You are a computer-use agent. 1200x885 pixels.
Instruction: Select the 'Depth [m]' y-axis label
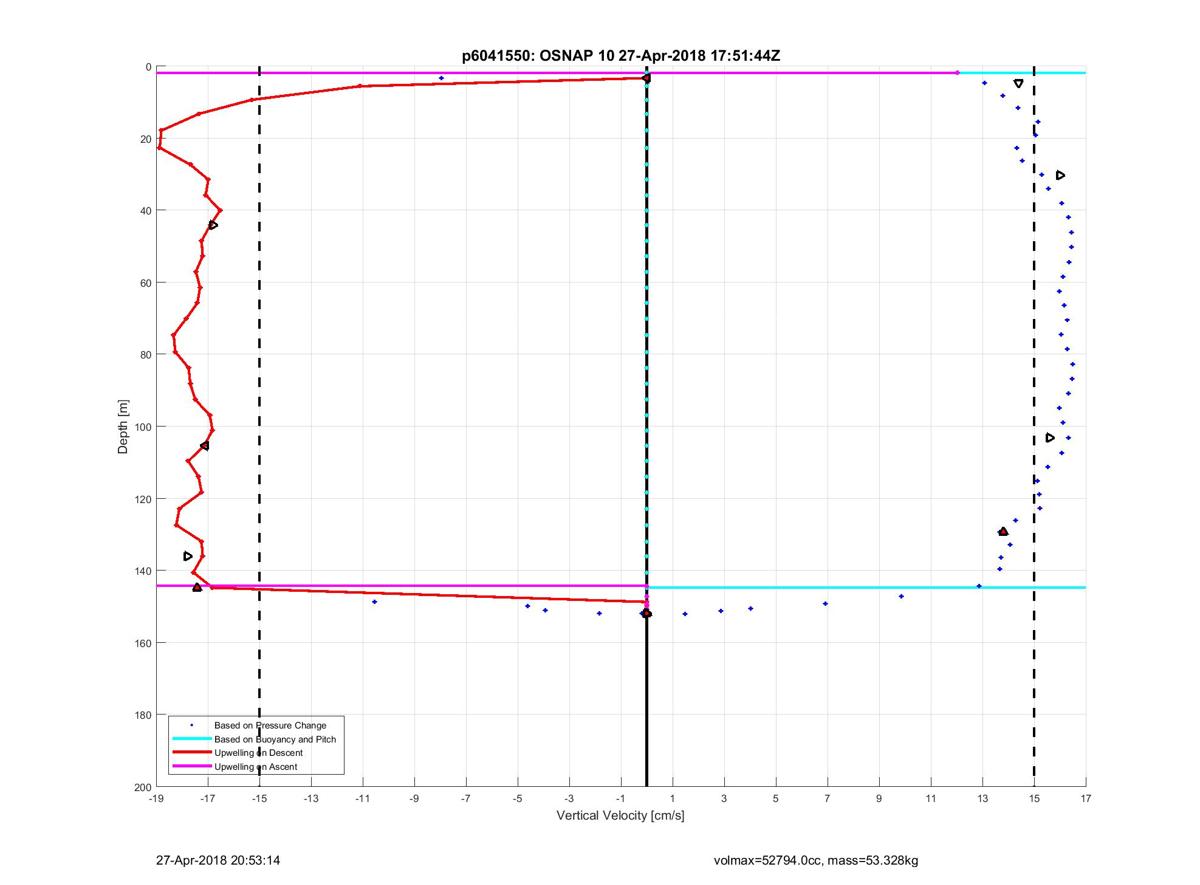(124, 427)
